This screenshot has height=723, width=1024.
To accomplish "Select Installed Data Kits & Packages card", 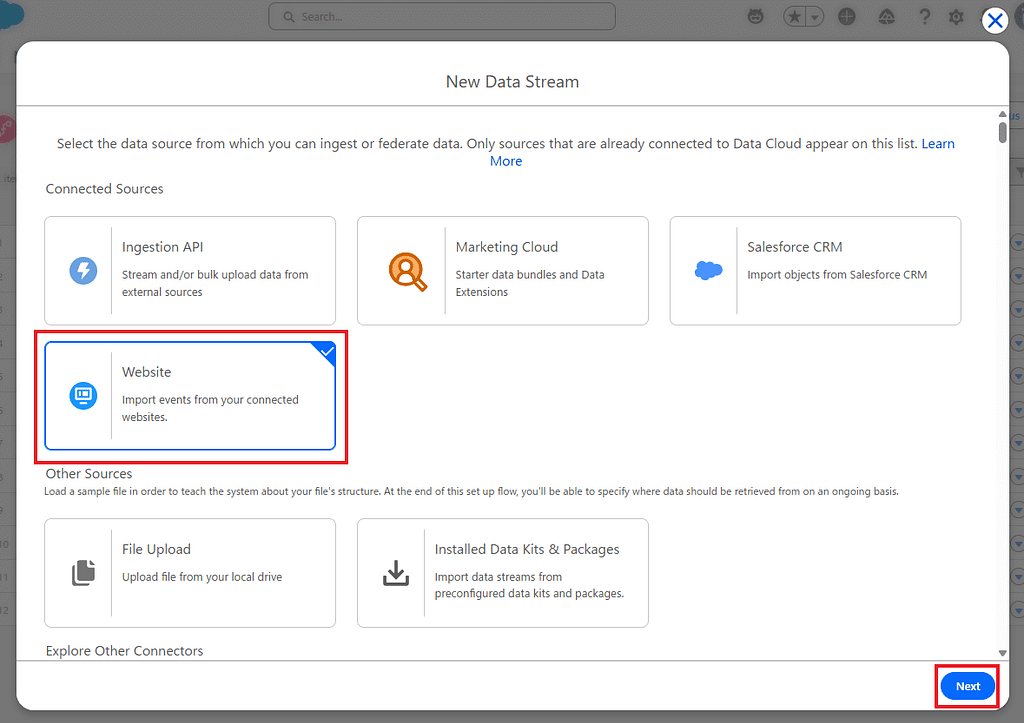I will pyautogui.click(x=502, y=573).
